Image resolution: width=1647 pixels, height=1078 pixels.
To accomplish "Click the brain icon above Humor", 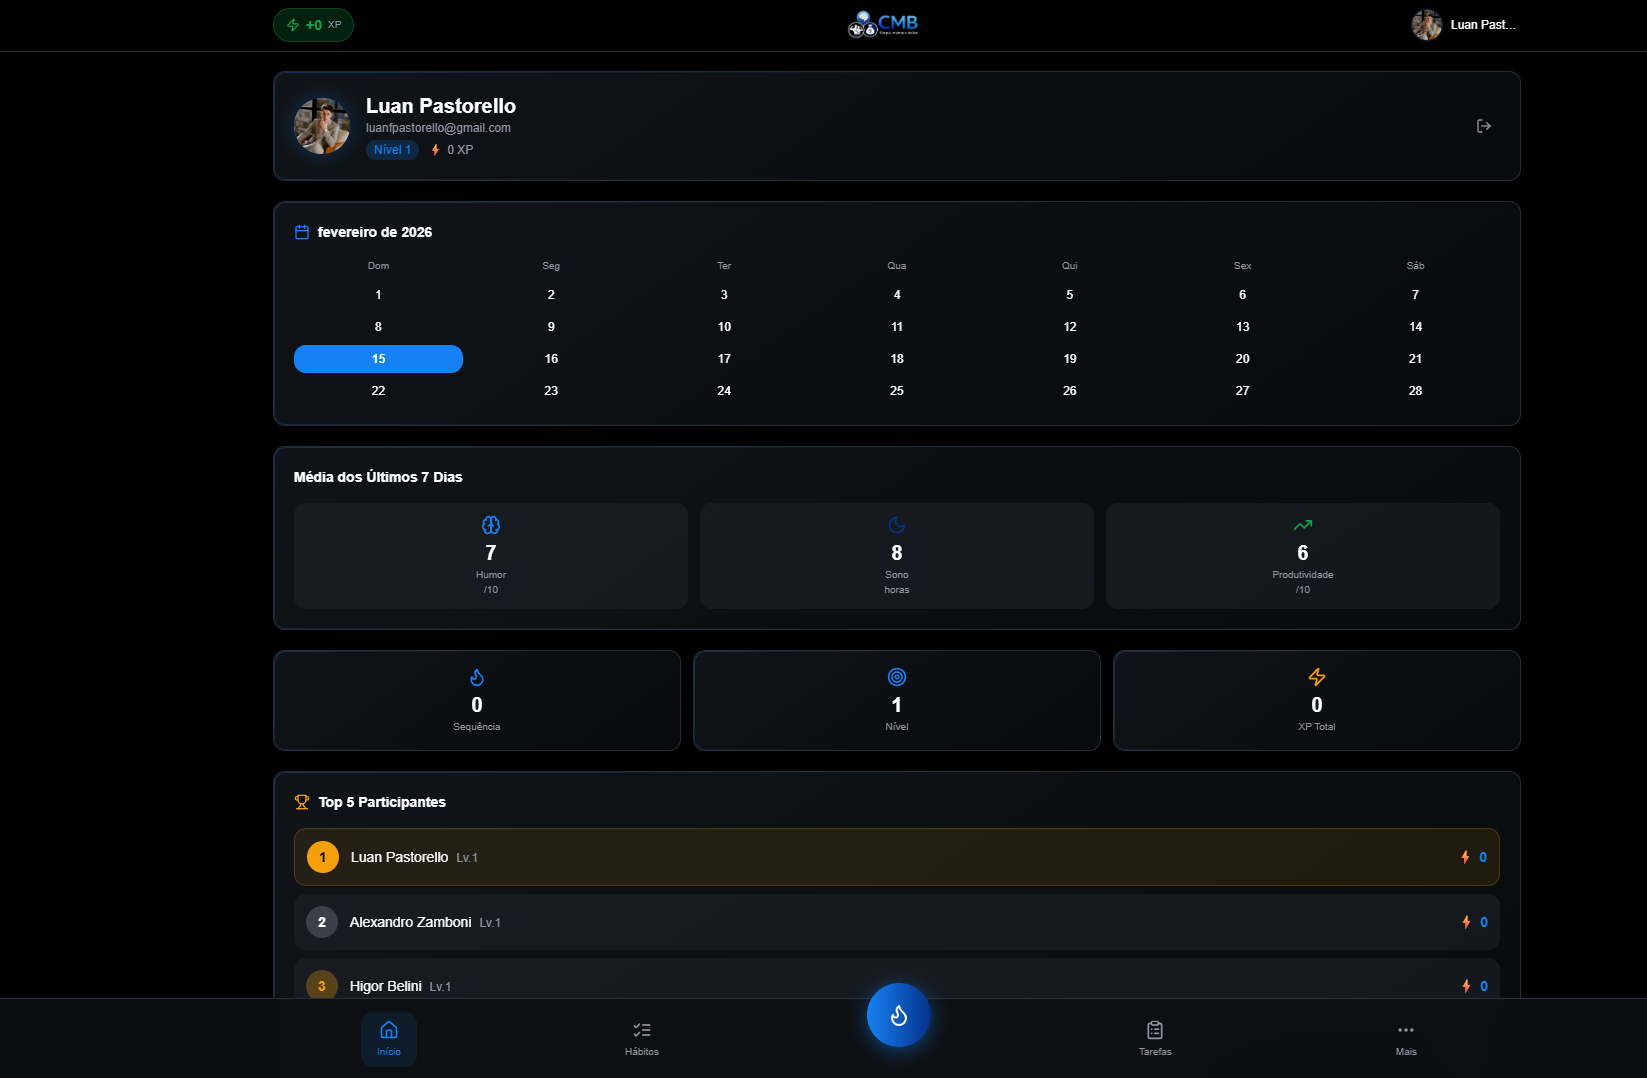I will [x=491, y=525].
